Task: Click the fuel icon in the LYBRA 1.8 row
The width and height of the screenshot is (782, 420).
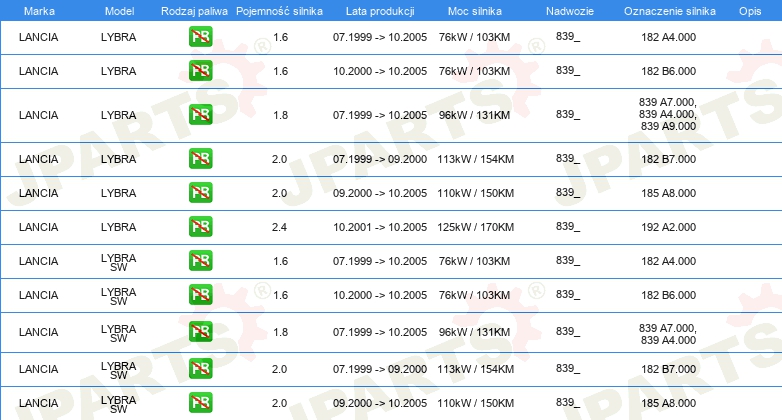Action: point(200,114)
